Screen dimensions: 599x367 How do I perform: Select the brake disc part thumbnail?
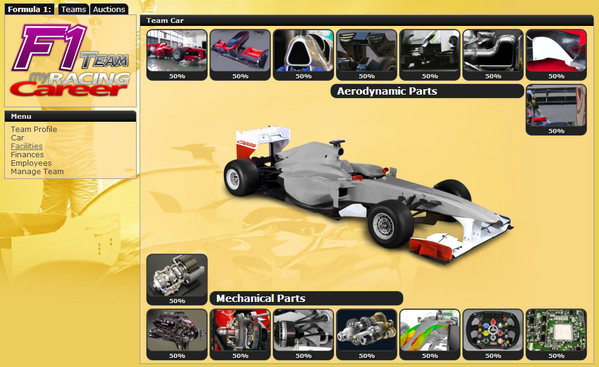(x=240, y=334)
